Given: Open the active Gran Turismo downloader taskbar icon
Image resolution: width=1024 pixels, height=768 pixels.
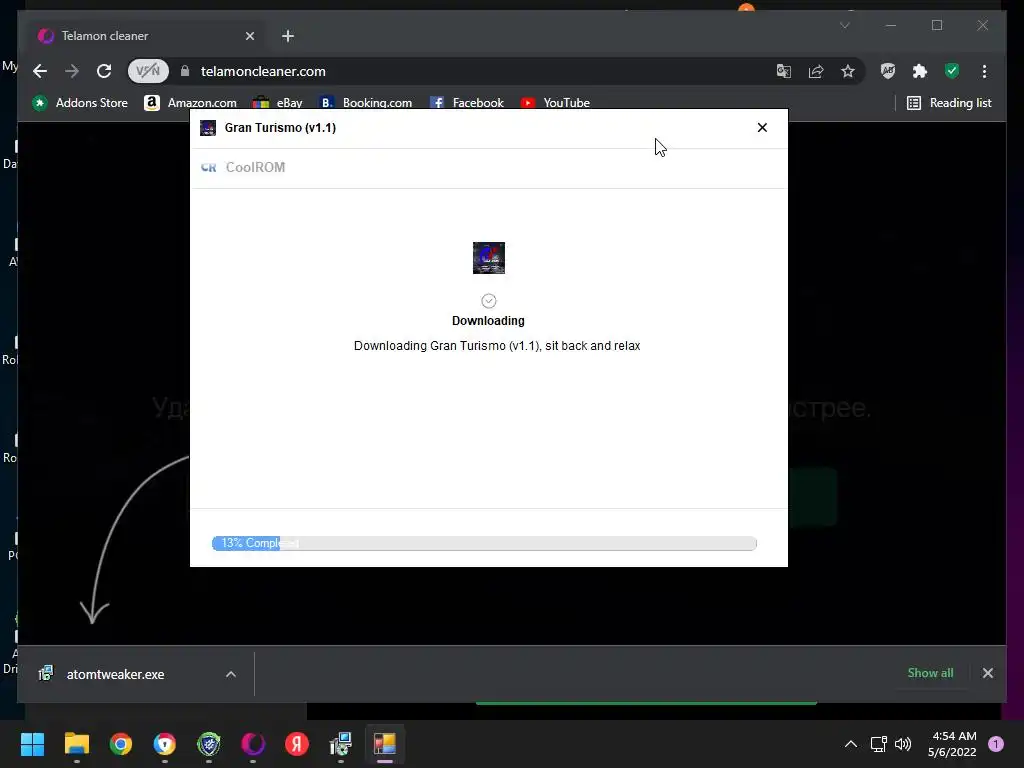Looking at the screenshot, I should click(385, 744).
